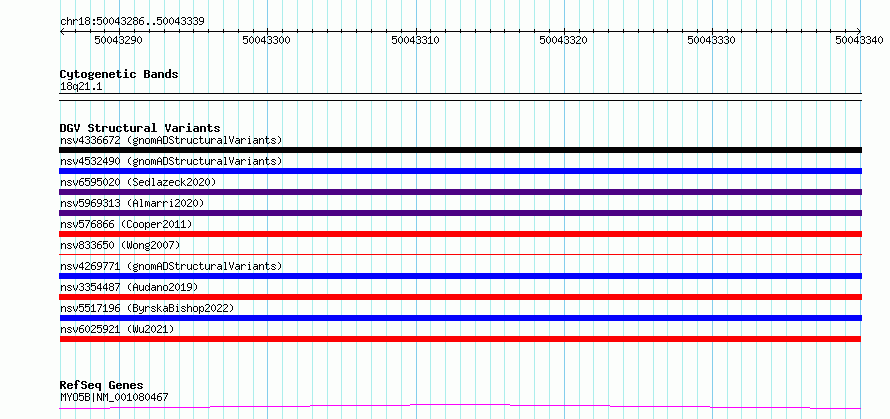Click the DGV Structural Variants track title

[x=140, y=128]
